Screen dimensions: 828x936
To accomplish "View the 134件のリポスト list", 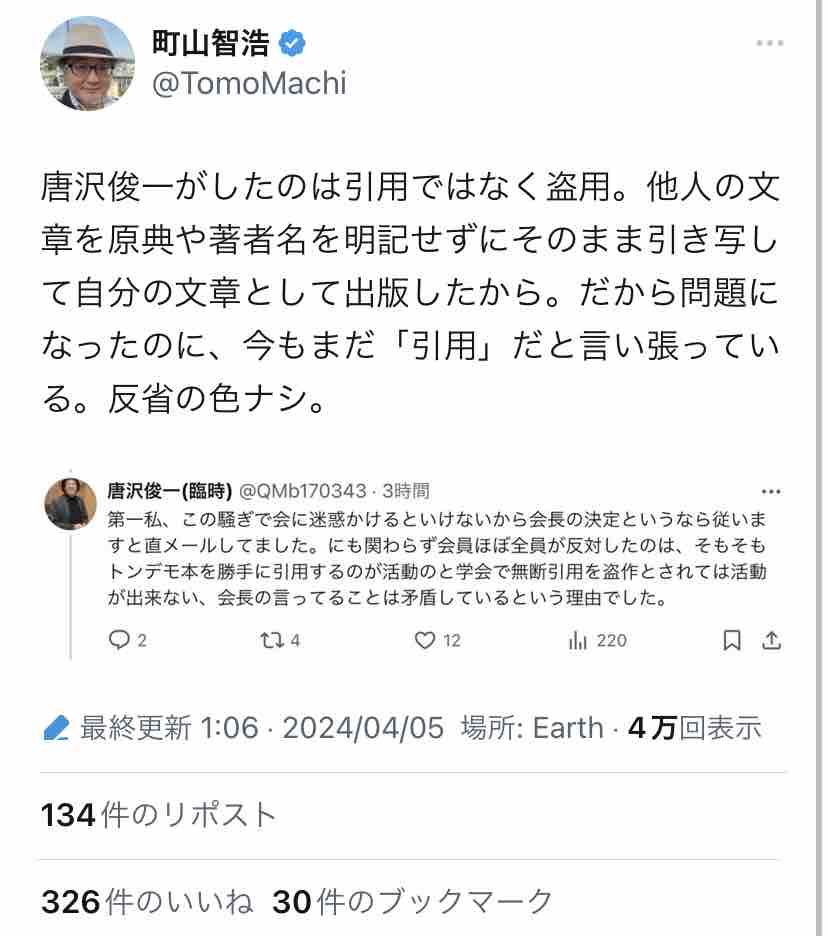I will tap(158, 815).
